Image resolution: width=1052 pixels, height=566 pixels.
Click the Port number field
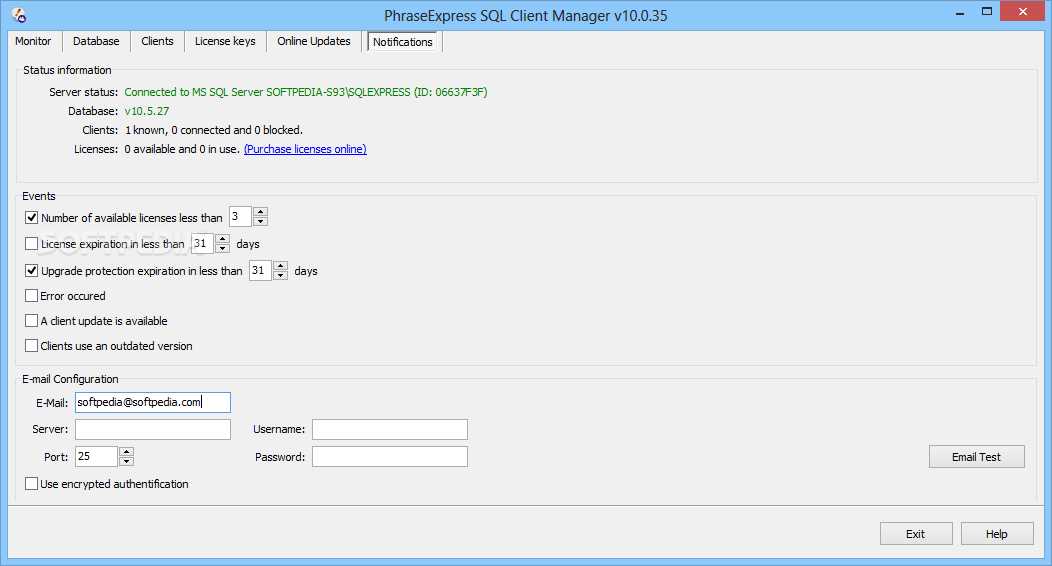97,457
